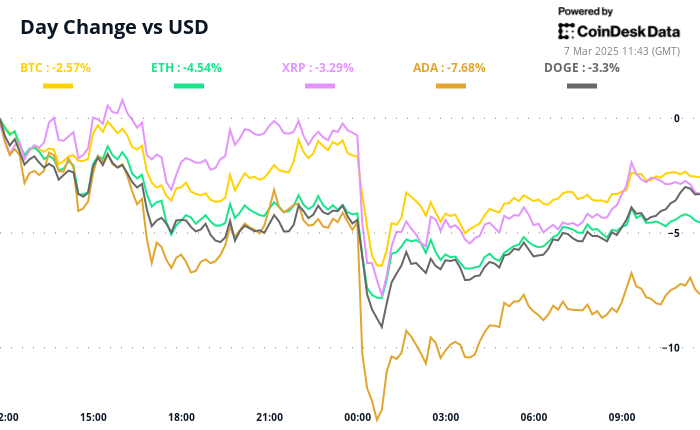
Task: Click the 06:00 time axis label
Action: (534, 416)
